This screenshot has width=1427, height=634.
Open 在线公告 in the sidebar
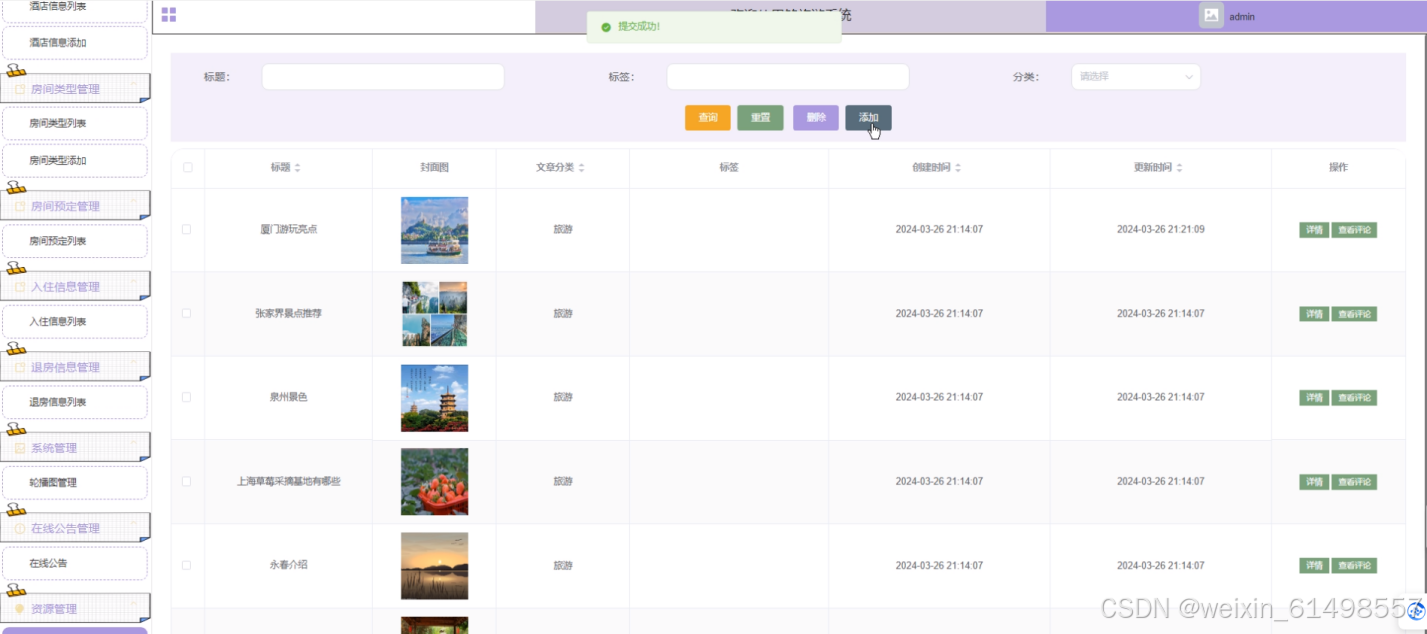point(75,563)
